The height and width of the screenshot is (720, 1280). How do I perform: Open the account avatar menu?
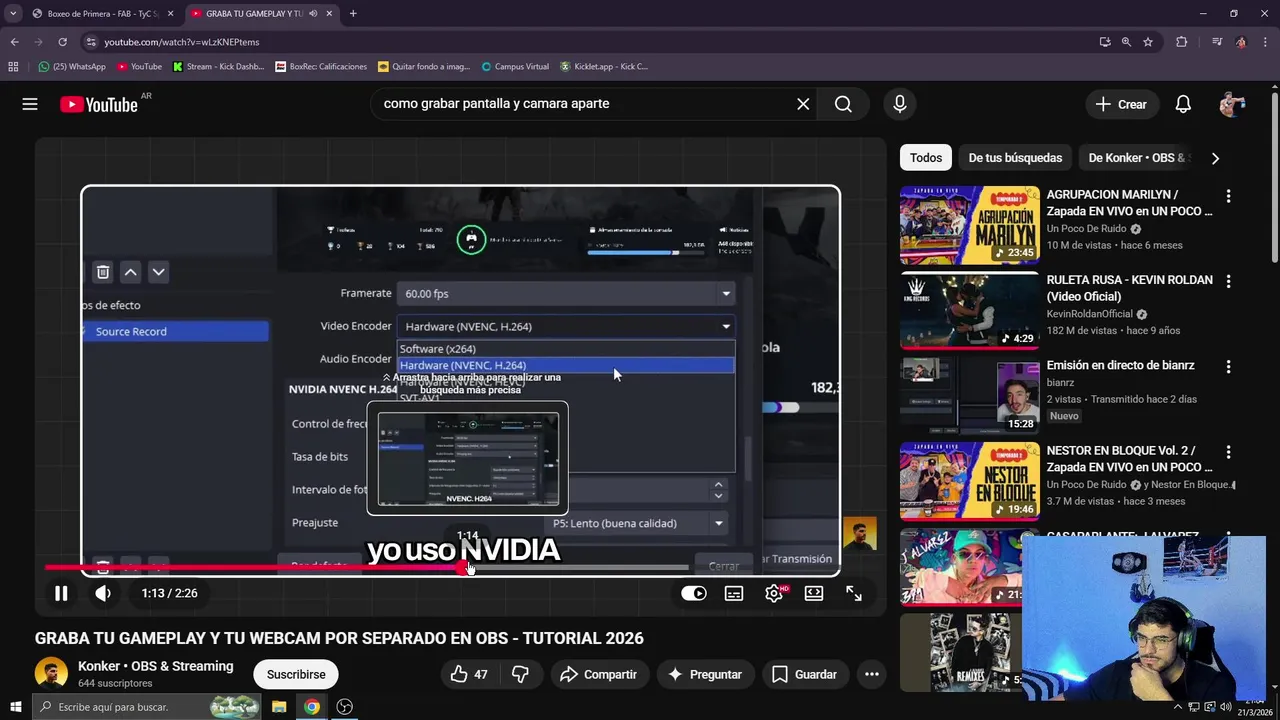[x=1232, y=104]
